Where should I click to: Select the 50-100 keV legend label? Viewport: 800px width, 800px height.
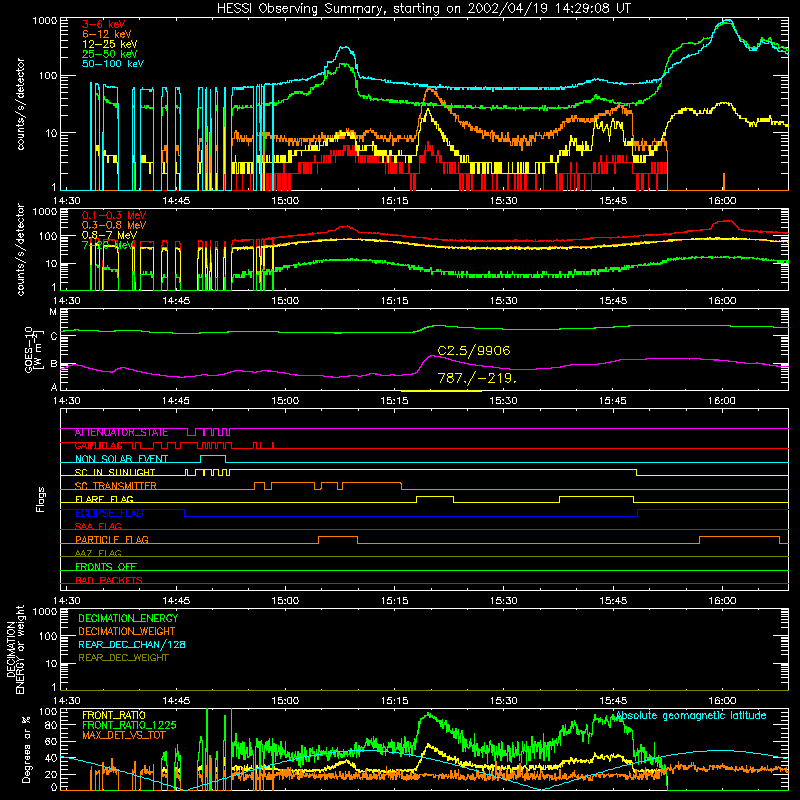[113, 64]
